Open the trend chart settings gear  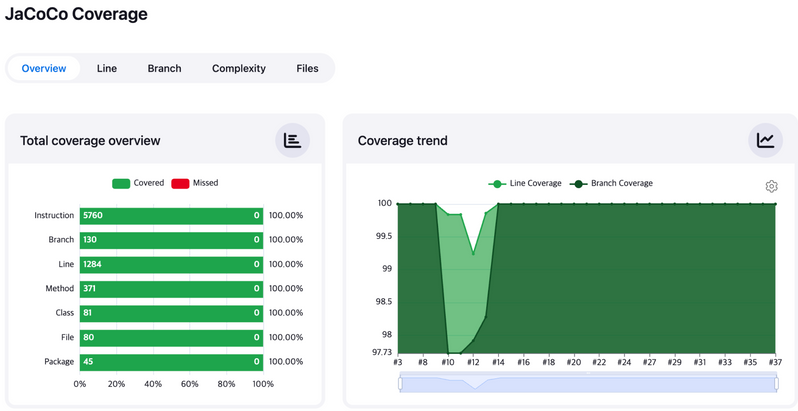772,187
